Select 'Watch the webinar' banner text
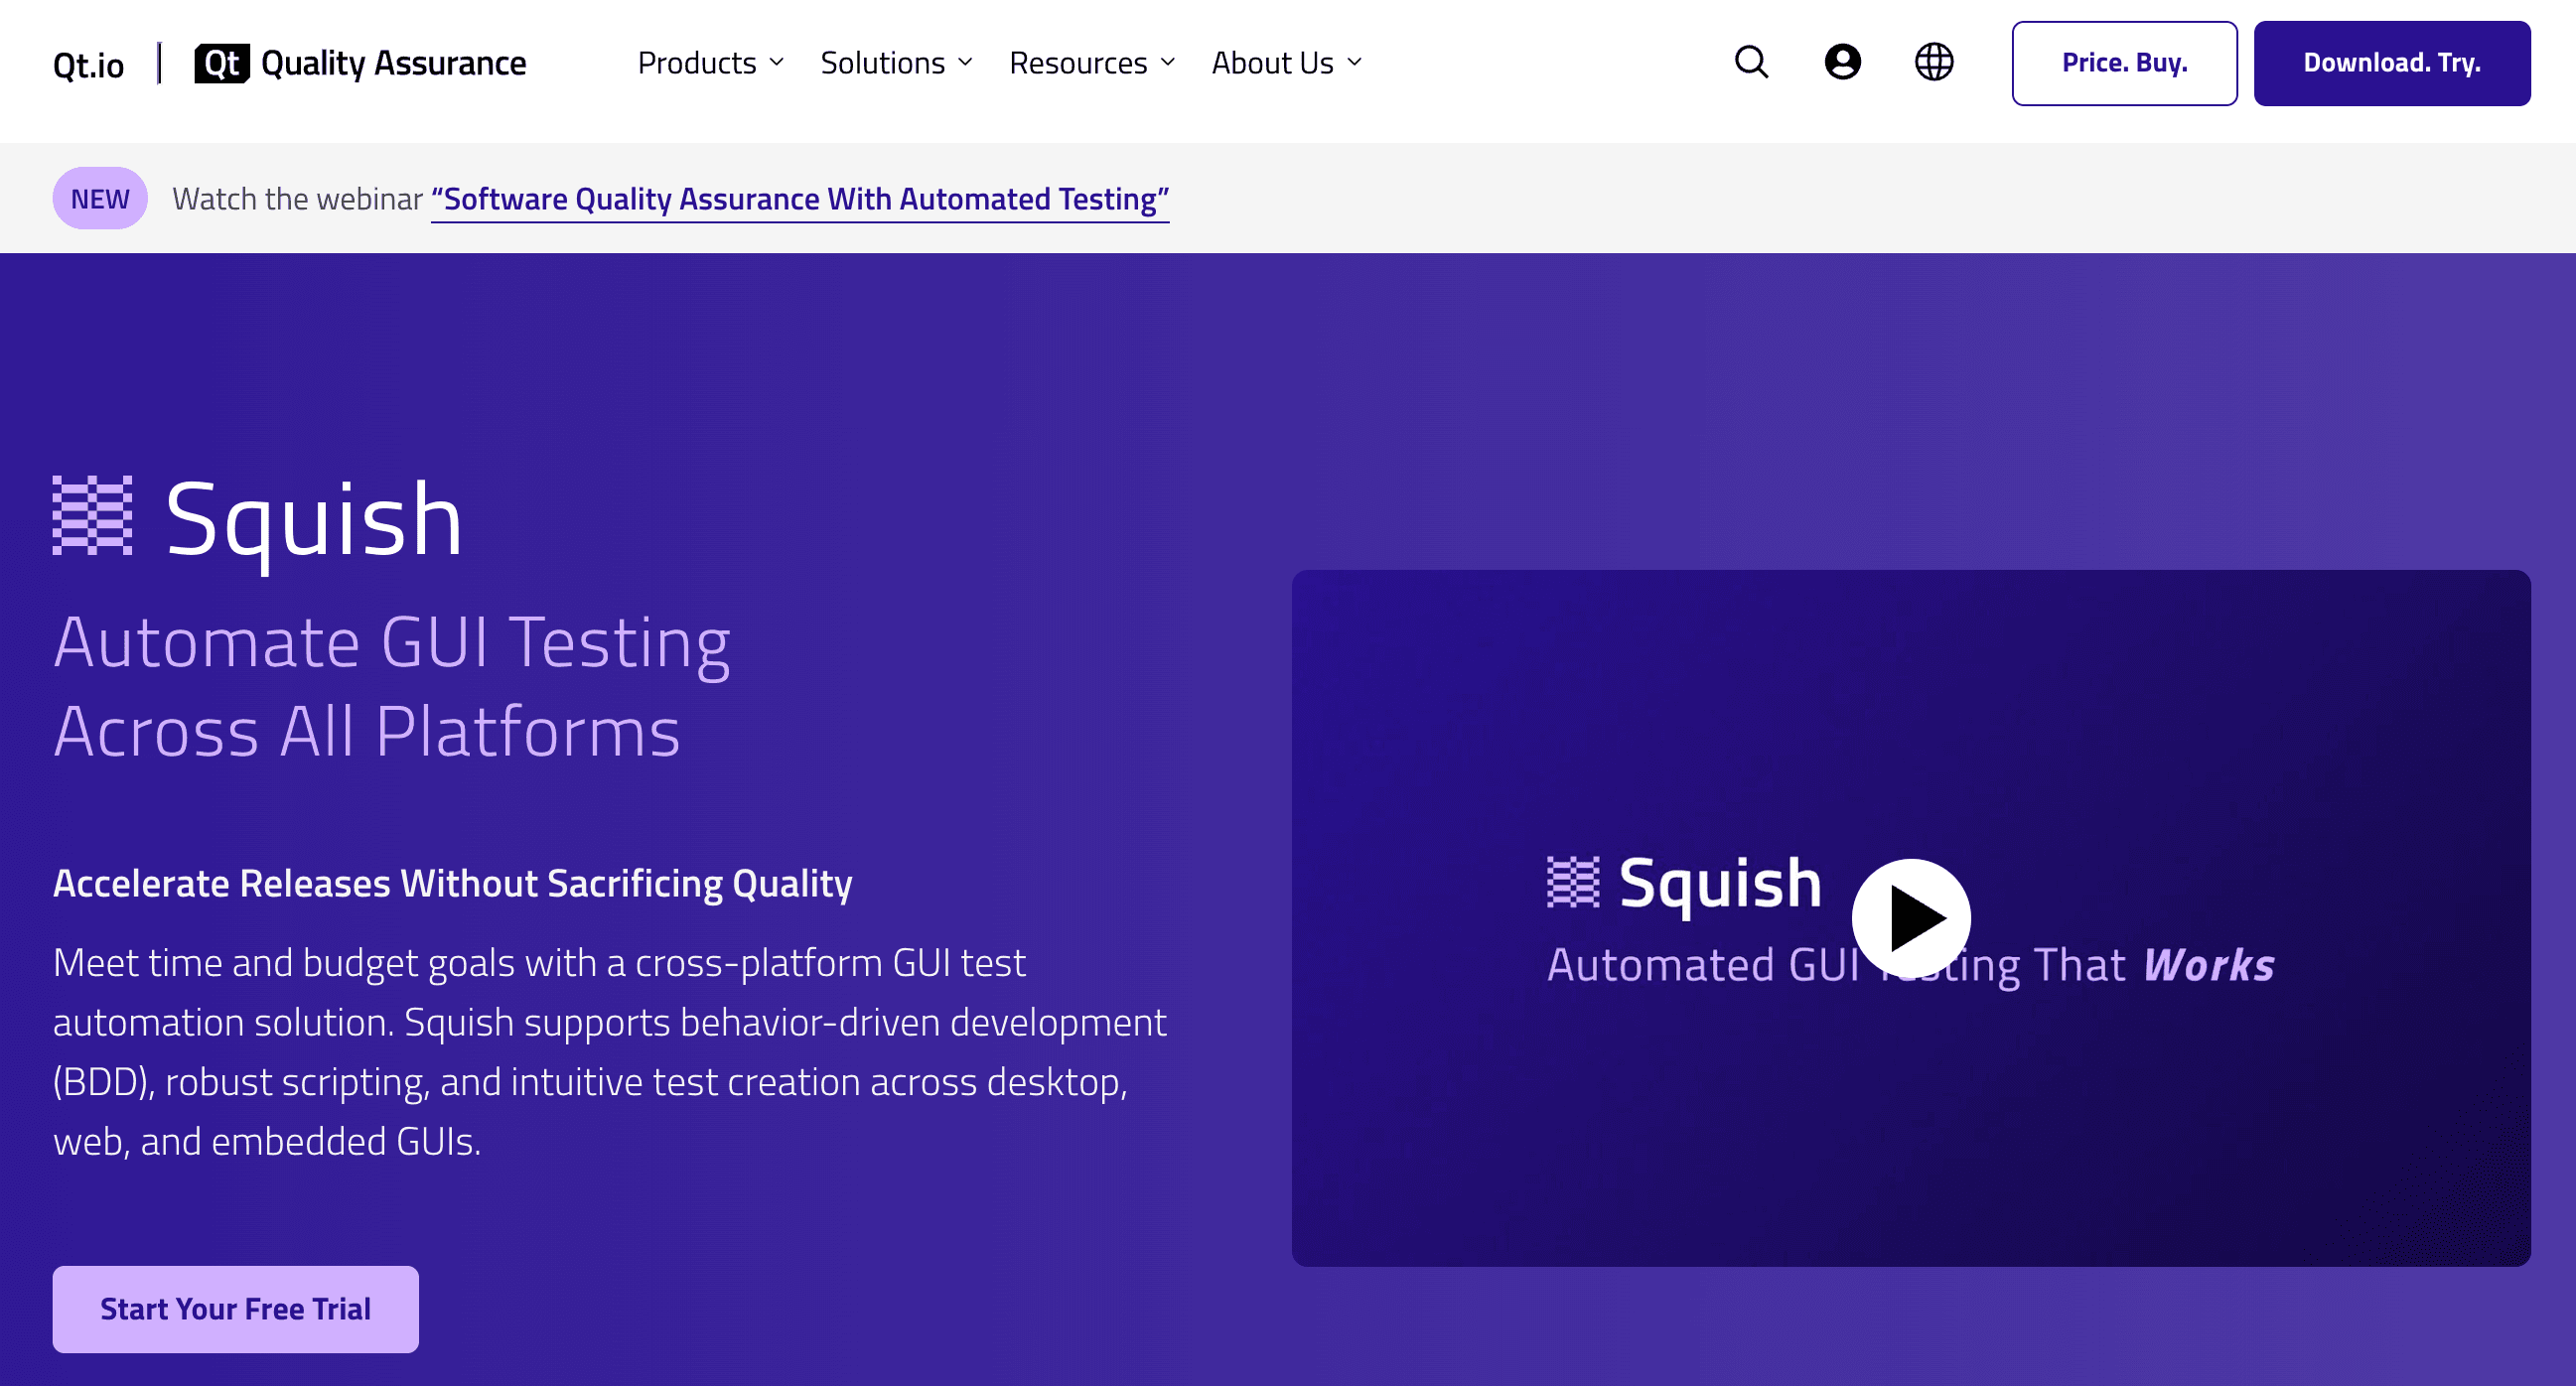2576x1386 pixels. 297,199
